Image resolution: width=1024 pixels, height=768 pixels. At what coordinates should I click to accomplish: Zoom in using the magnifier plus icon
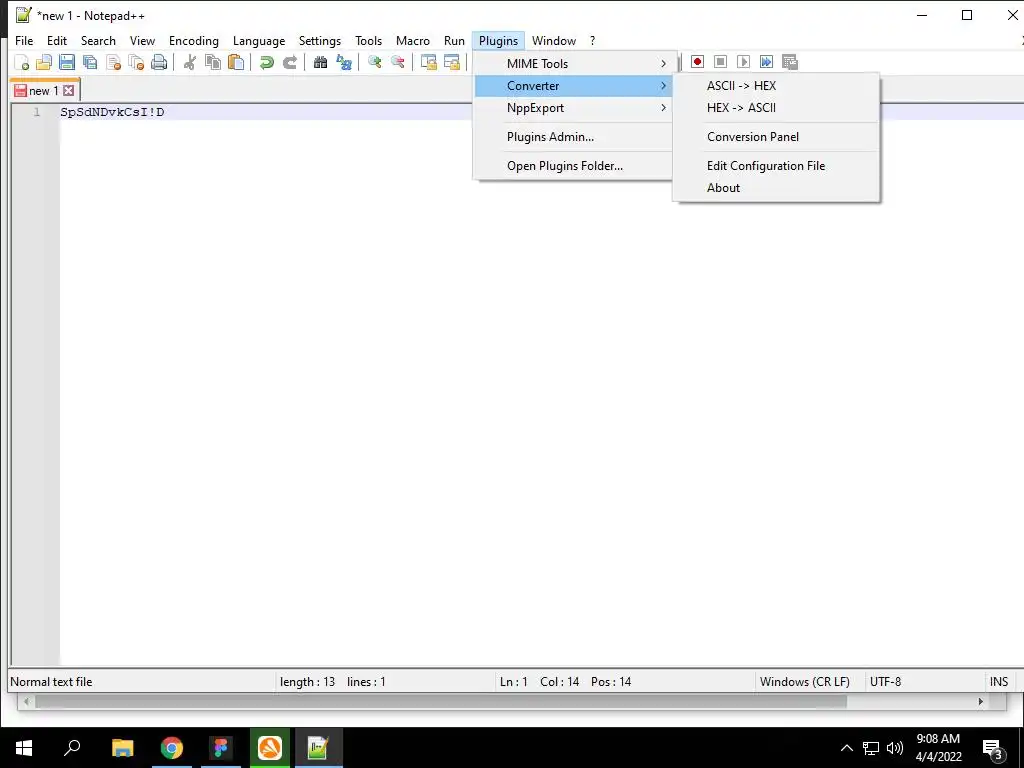pyautogui.click(x=374, y=63)
